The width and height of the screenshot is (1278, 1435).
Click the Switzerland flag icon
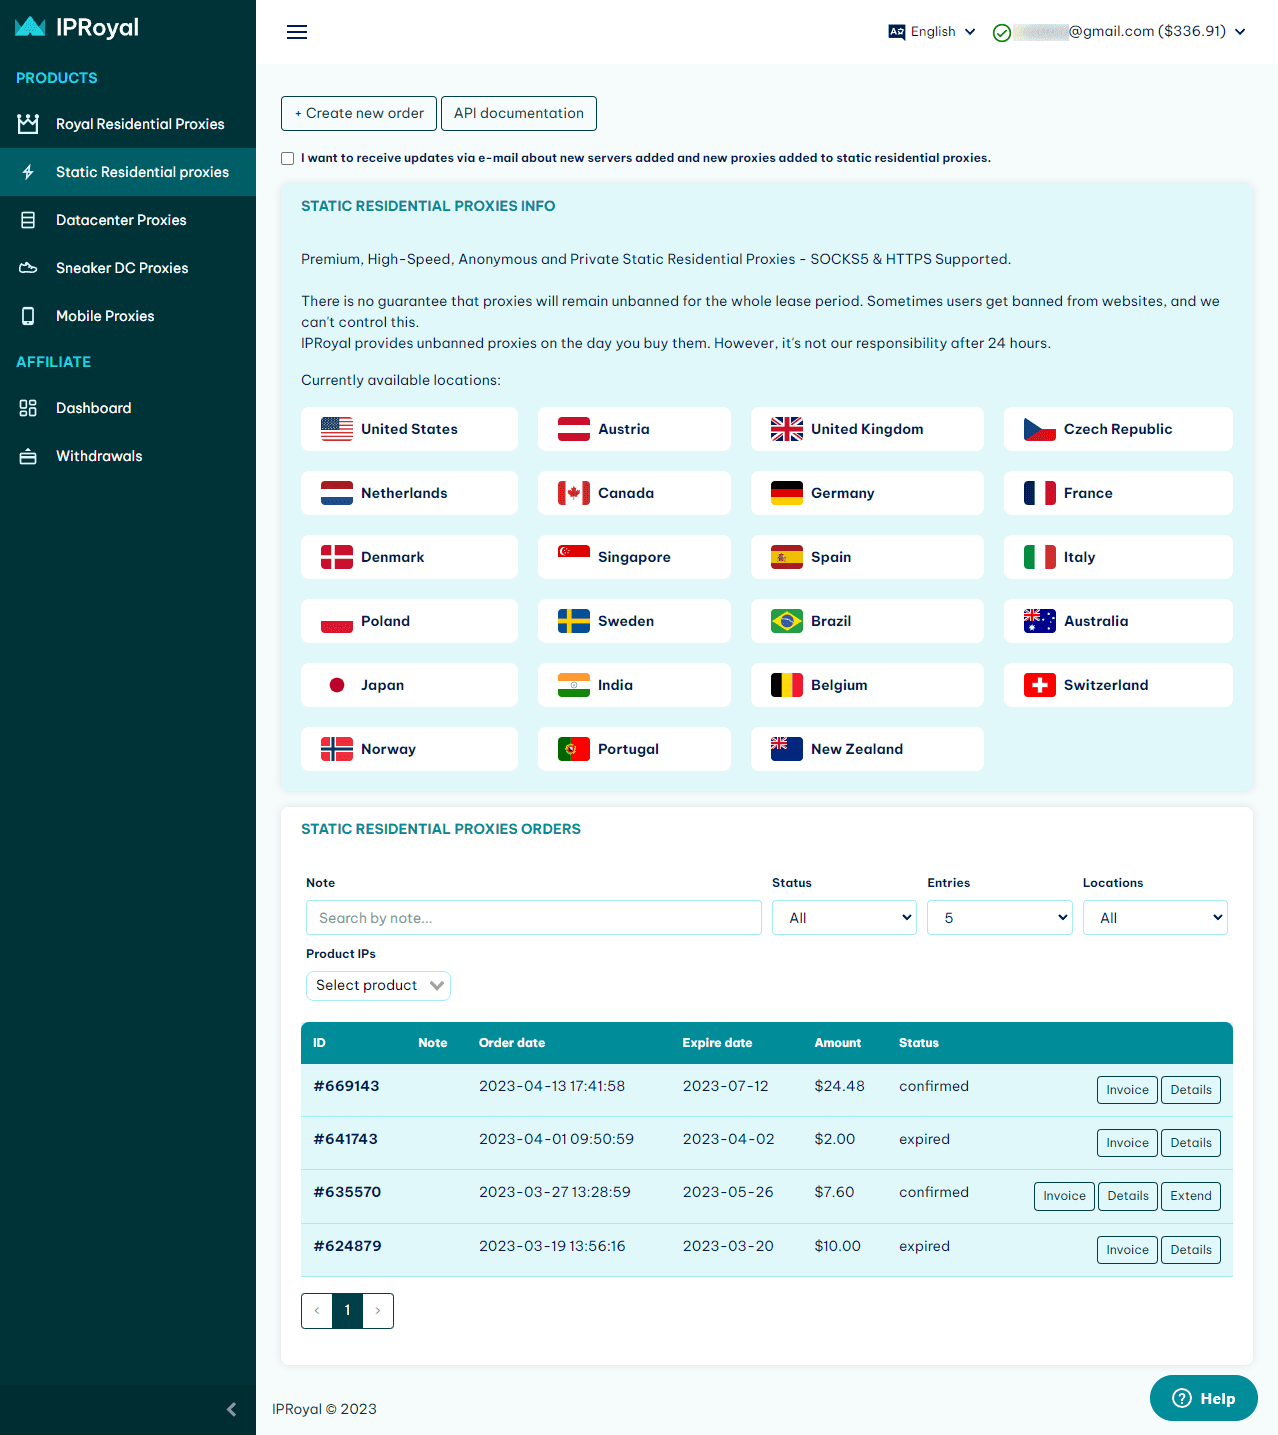coord(1040,685)
